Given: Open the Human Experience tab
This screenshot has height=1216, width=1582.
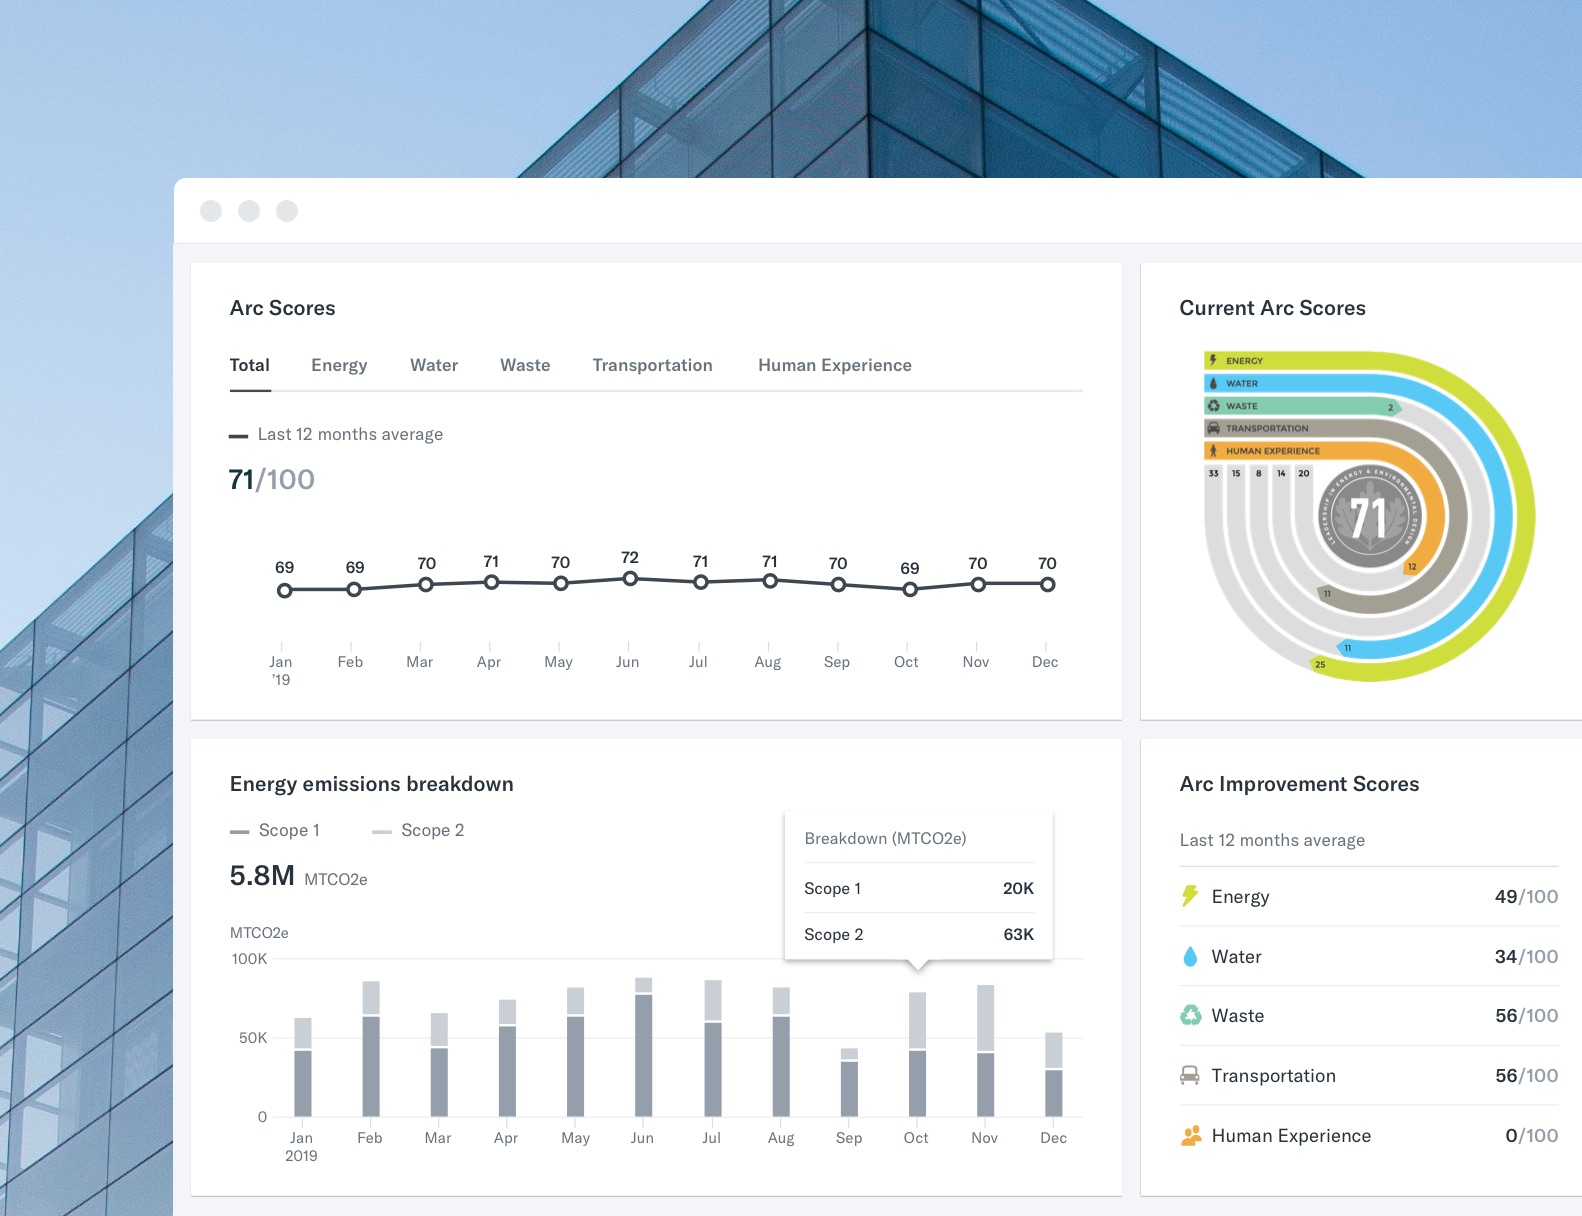Looking at the screenshot, I should [835, 365].
